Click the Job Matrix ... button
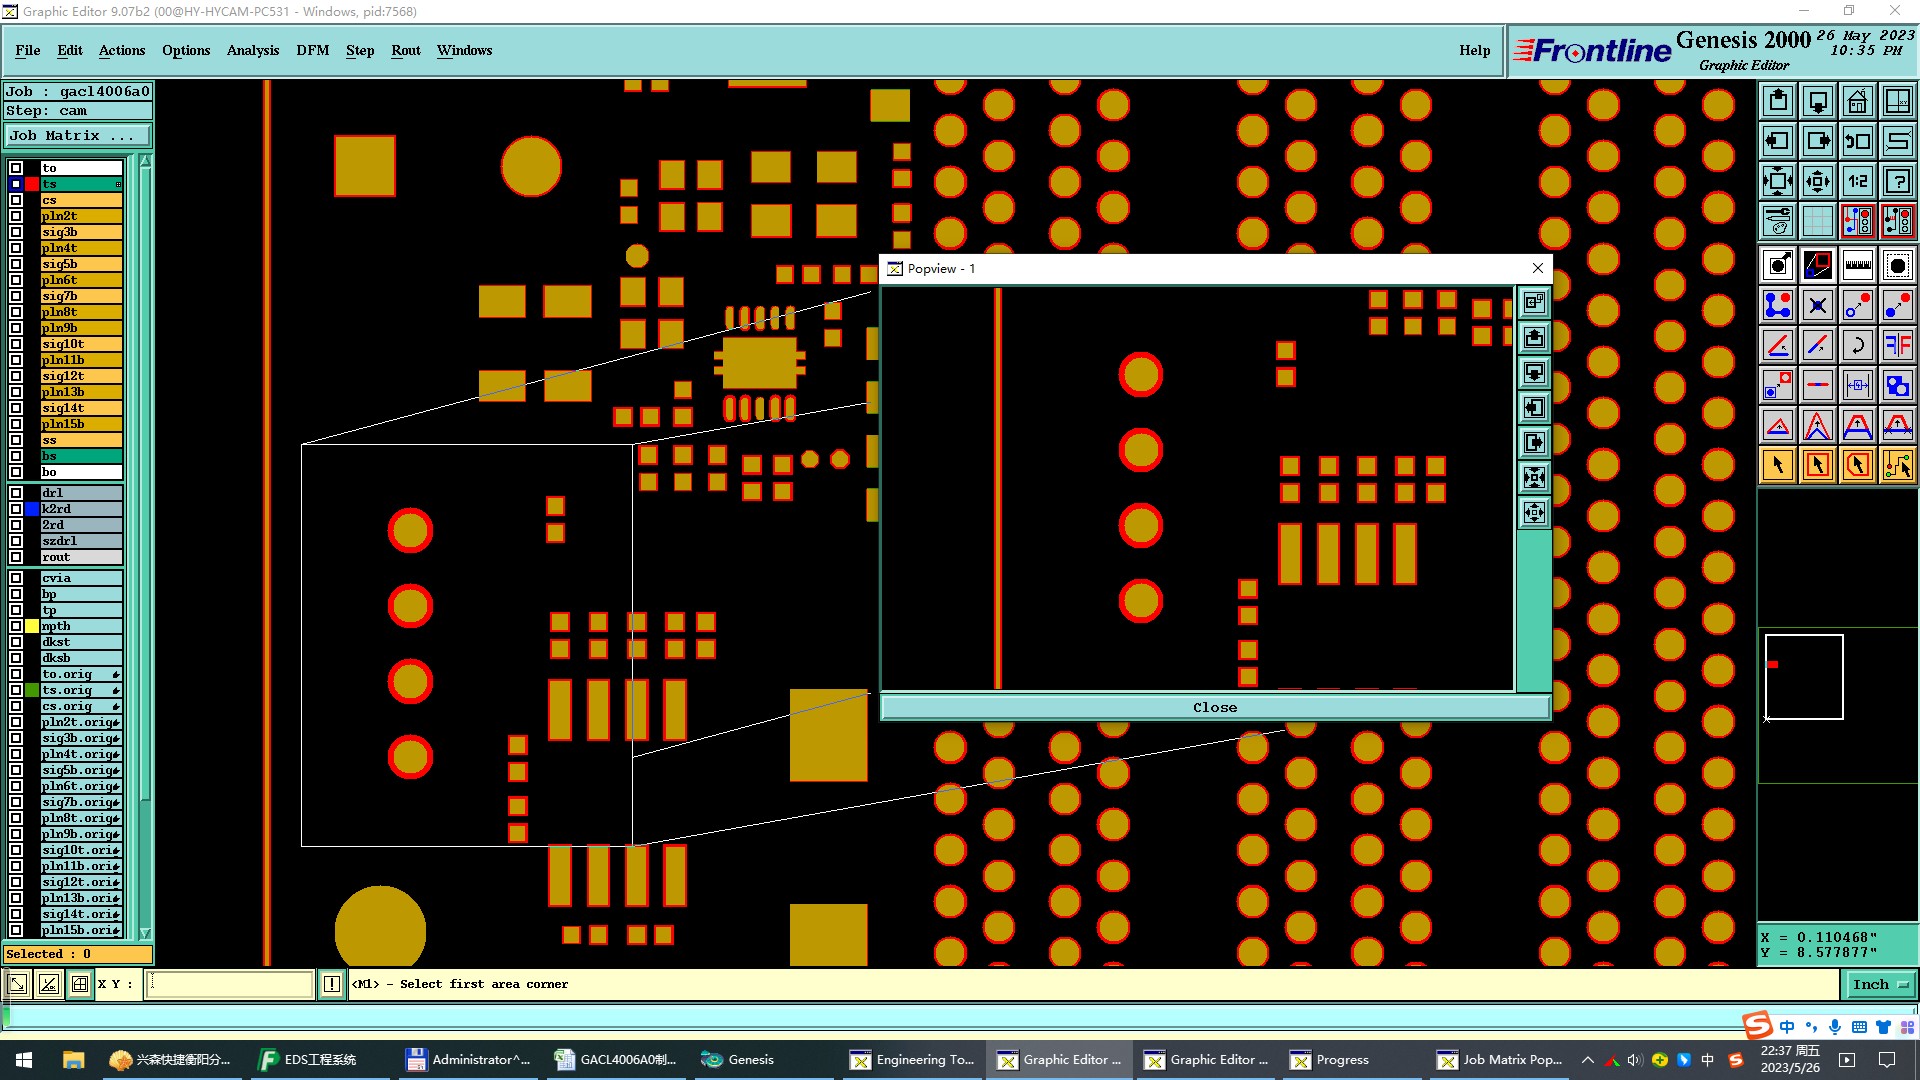 [x=78, y=136]
